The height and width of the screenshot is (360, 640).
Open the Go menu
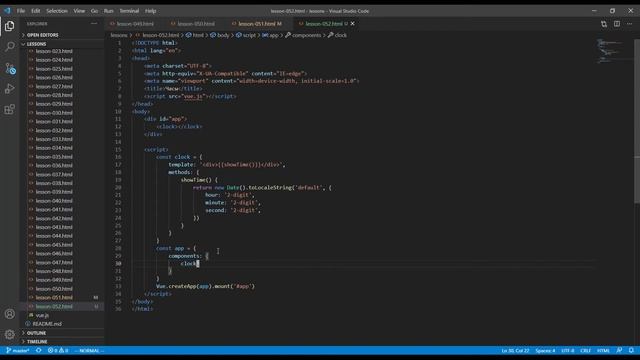pyautogui.click(x=94, y=11)
